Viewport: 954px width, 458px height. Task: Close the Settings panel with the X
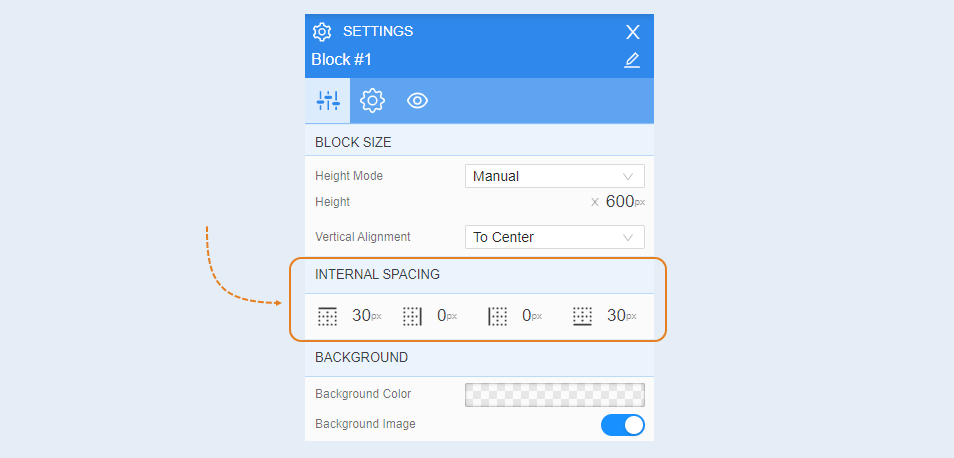point(633,32)
